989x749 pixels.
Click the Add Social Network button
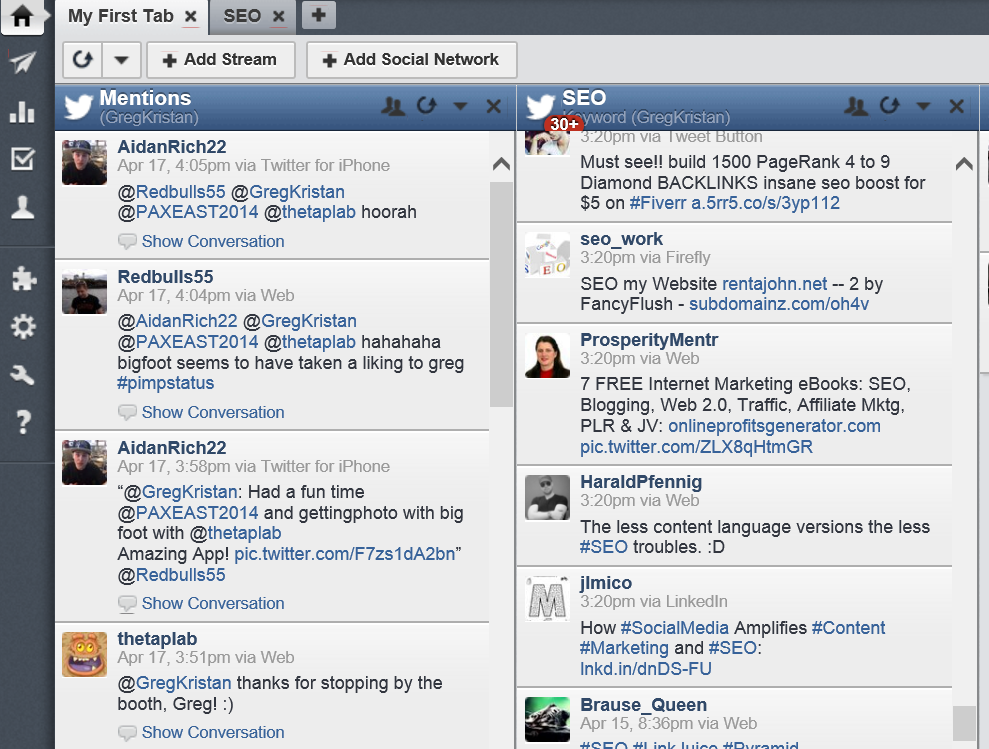coord(411,60)
